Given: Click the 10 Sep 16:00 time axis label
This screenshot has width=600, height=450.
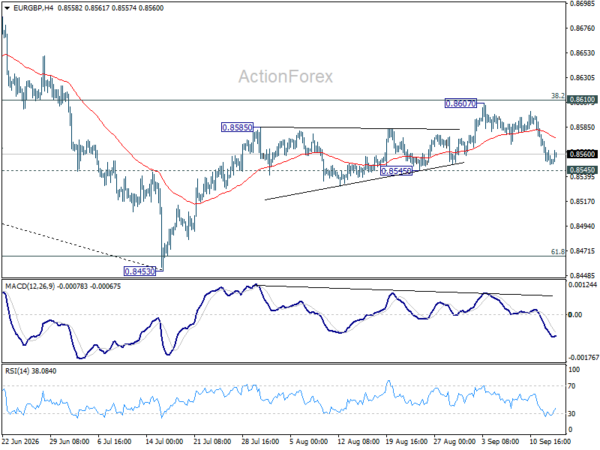Looking at the screenshot, I should [550, 442].
